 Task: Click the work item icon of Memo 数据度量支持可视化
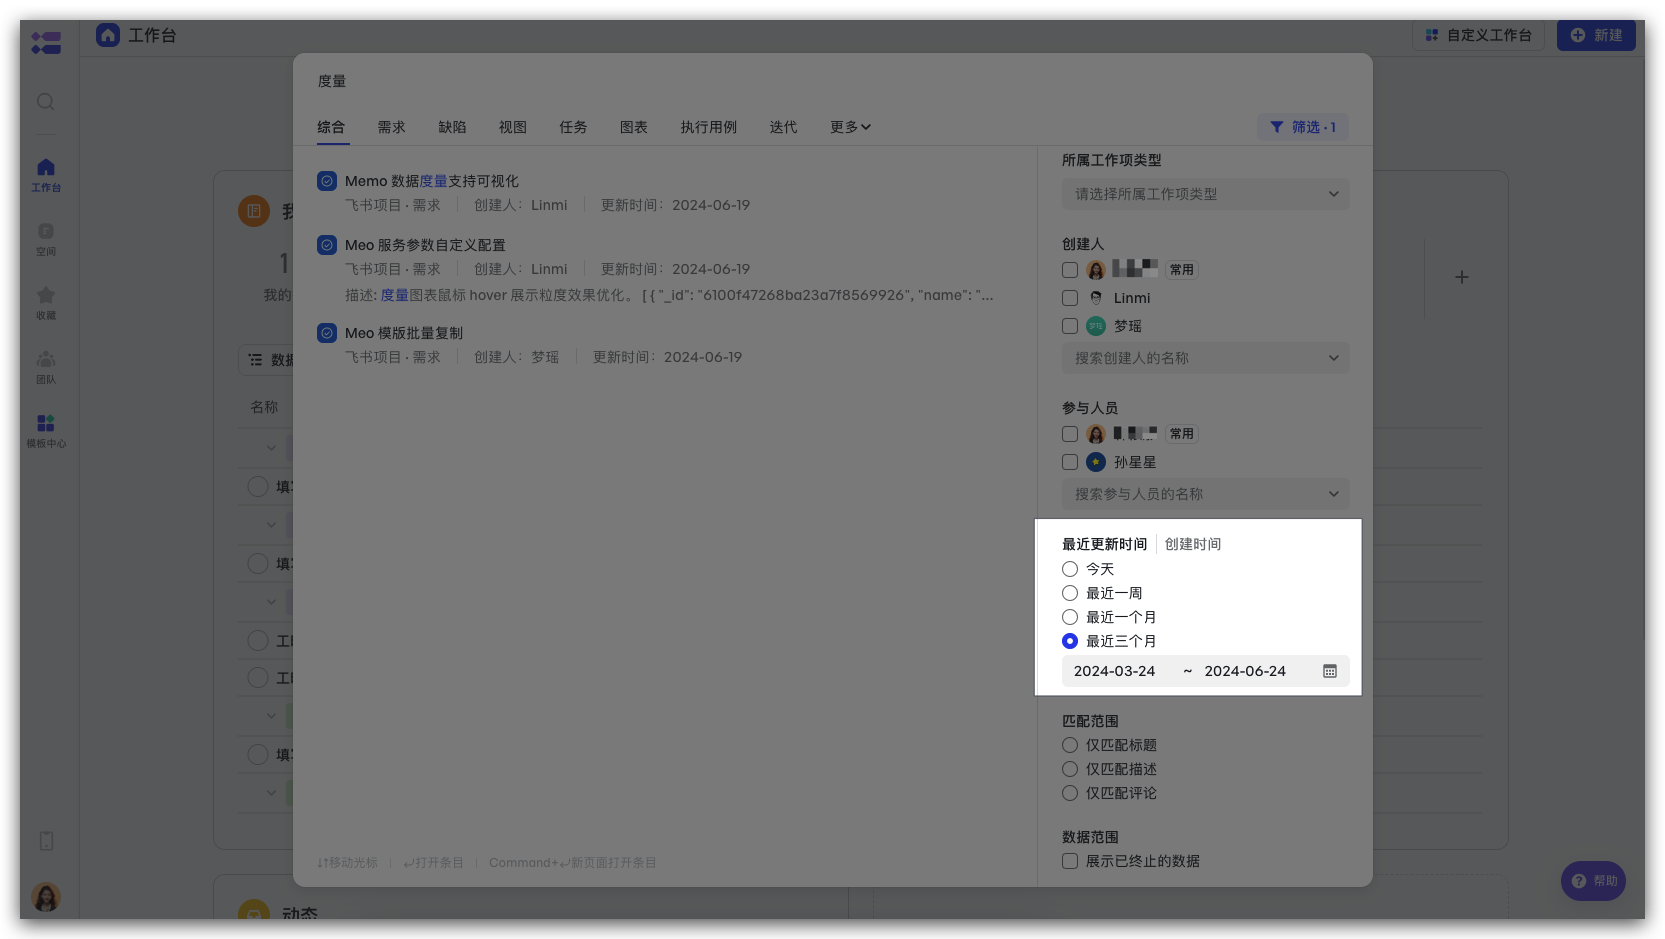coord(327,181)
